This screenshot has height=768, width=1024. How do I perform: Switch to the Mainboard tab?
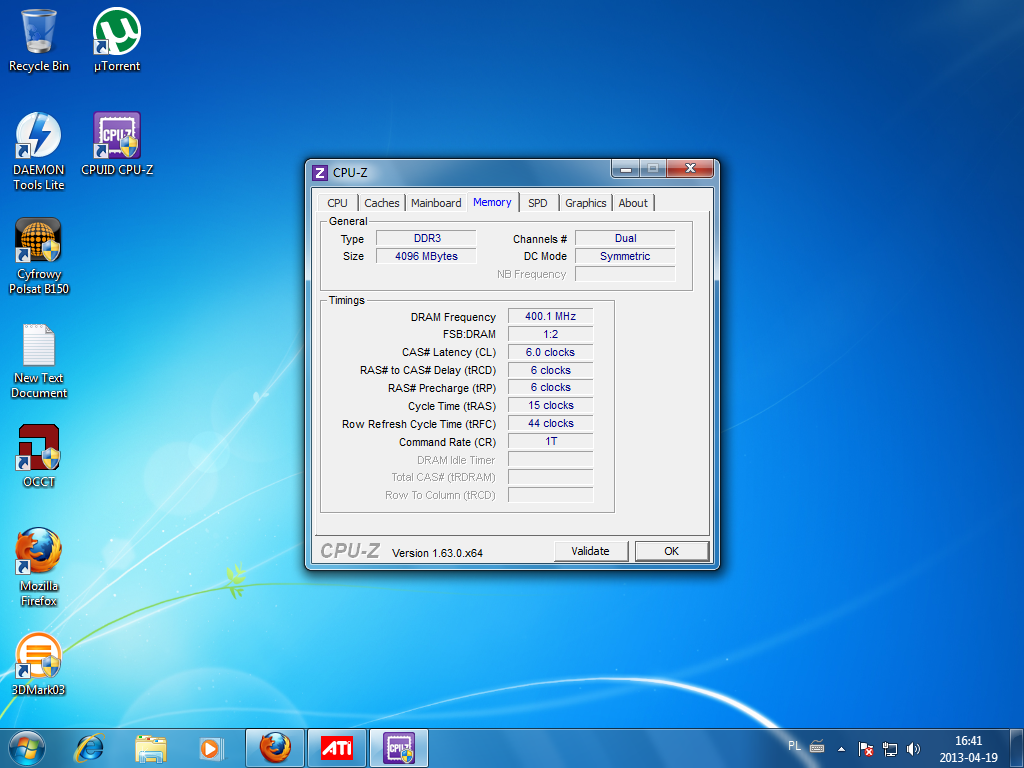[x=436, y=203]
